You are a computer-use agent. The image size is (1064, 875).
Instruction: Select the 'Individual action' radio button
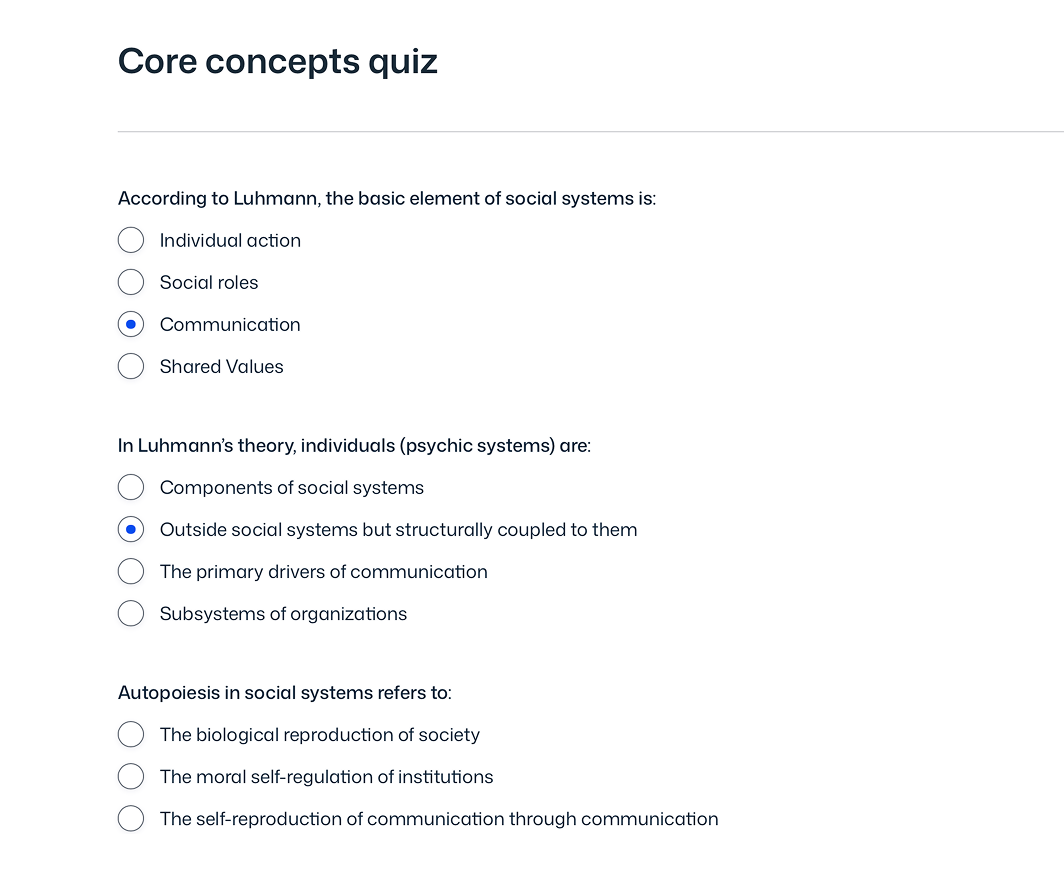coord(131,241)
